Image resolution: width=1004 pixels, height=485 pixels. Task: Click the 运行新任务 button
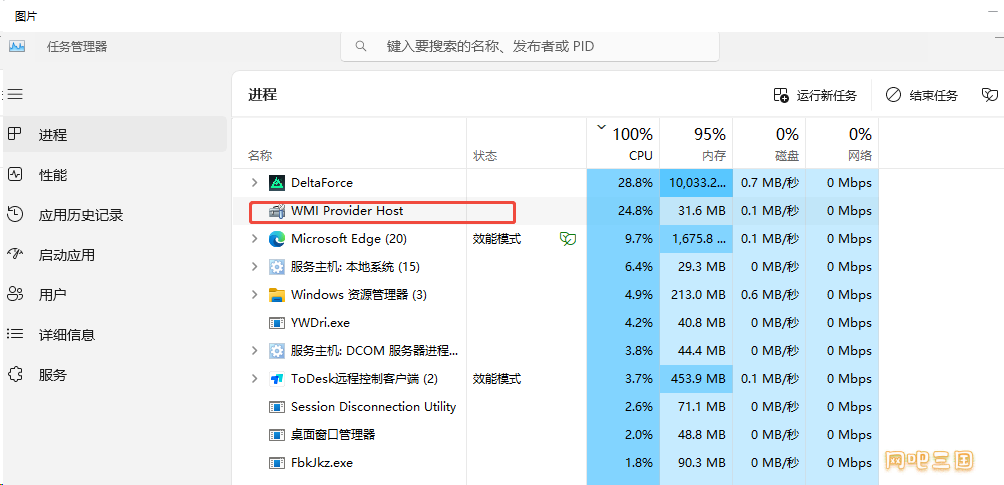click(814, 95)
